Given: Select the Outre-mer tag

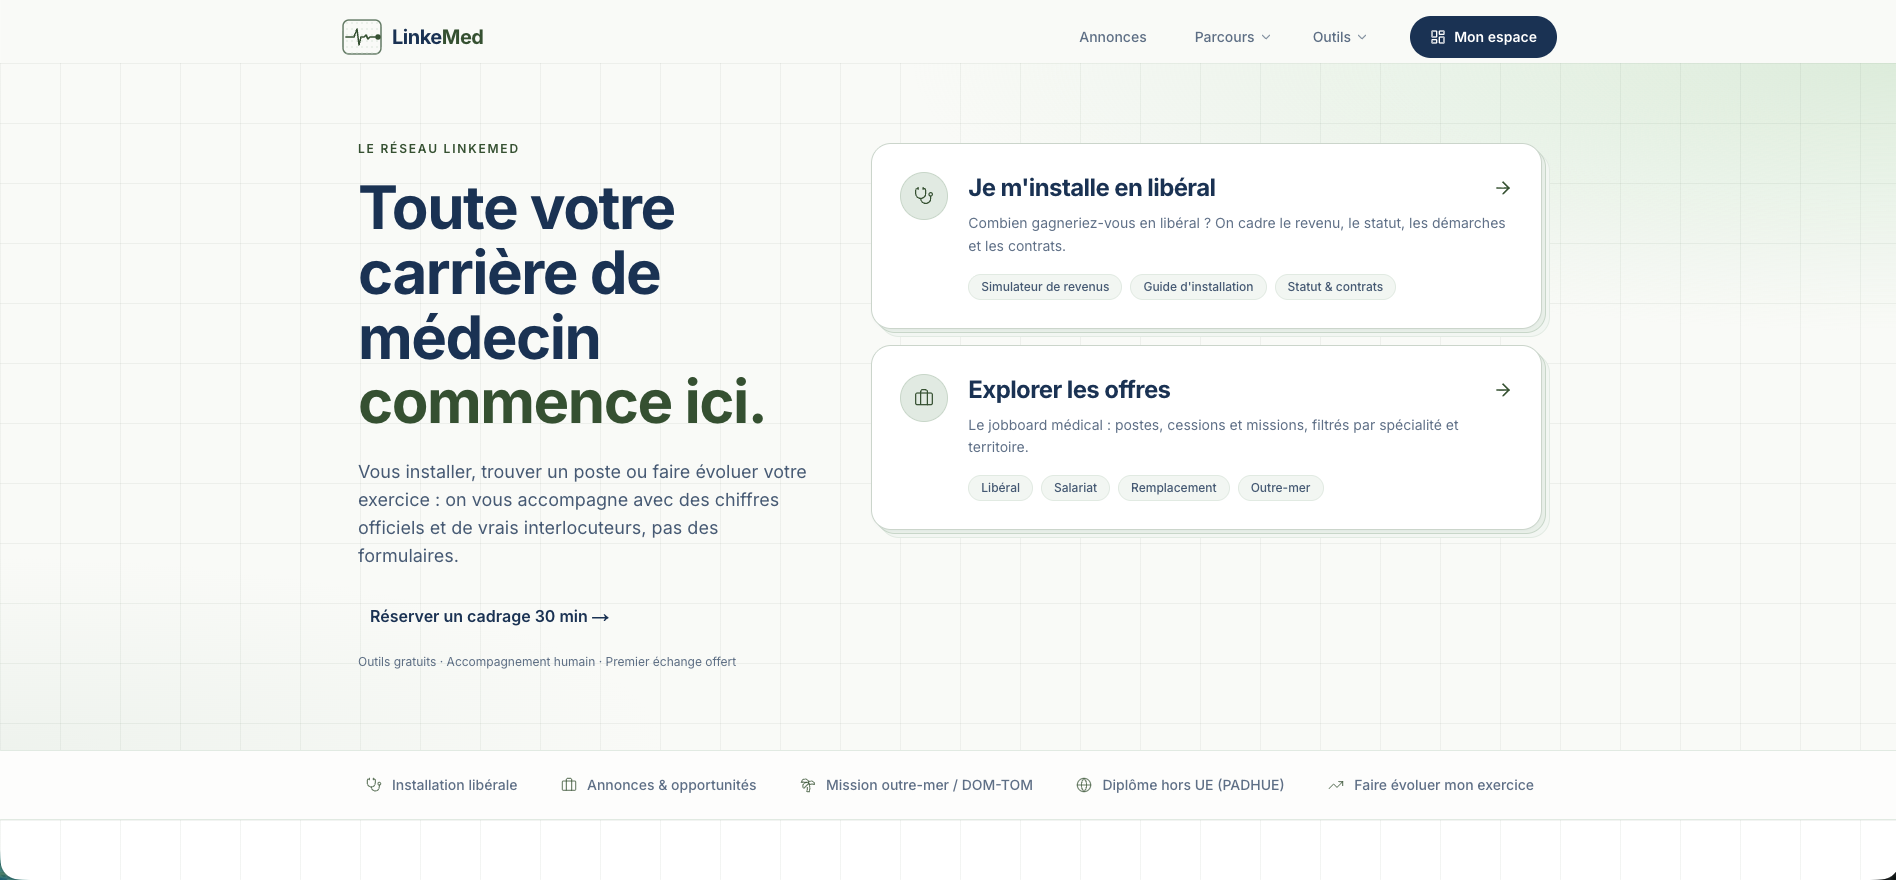Looking at the screenshot, I should click(1280, 488).
